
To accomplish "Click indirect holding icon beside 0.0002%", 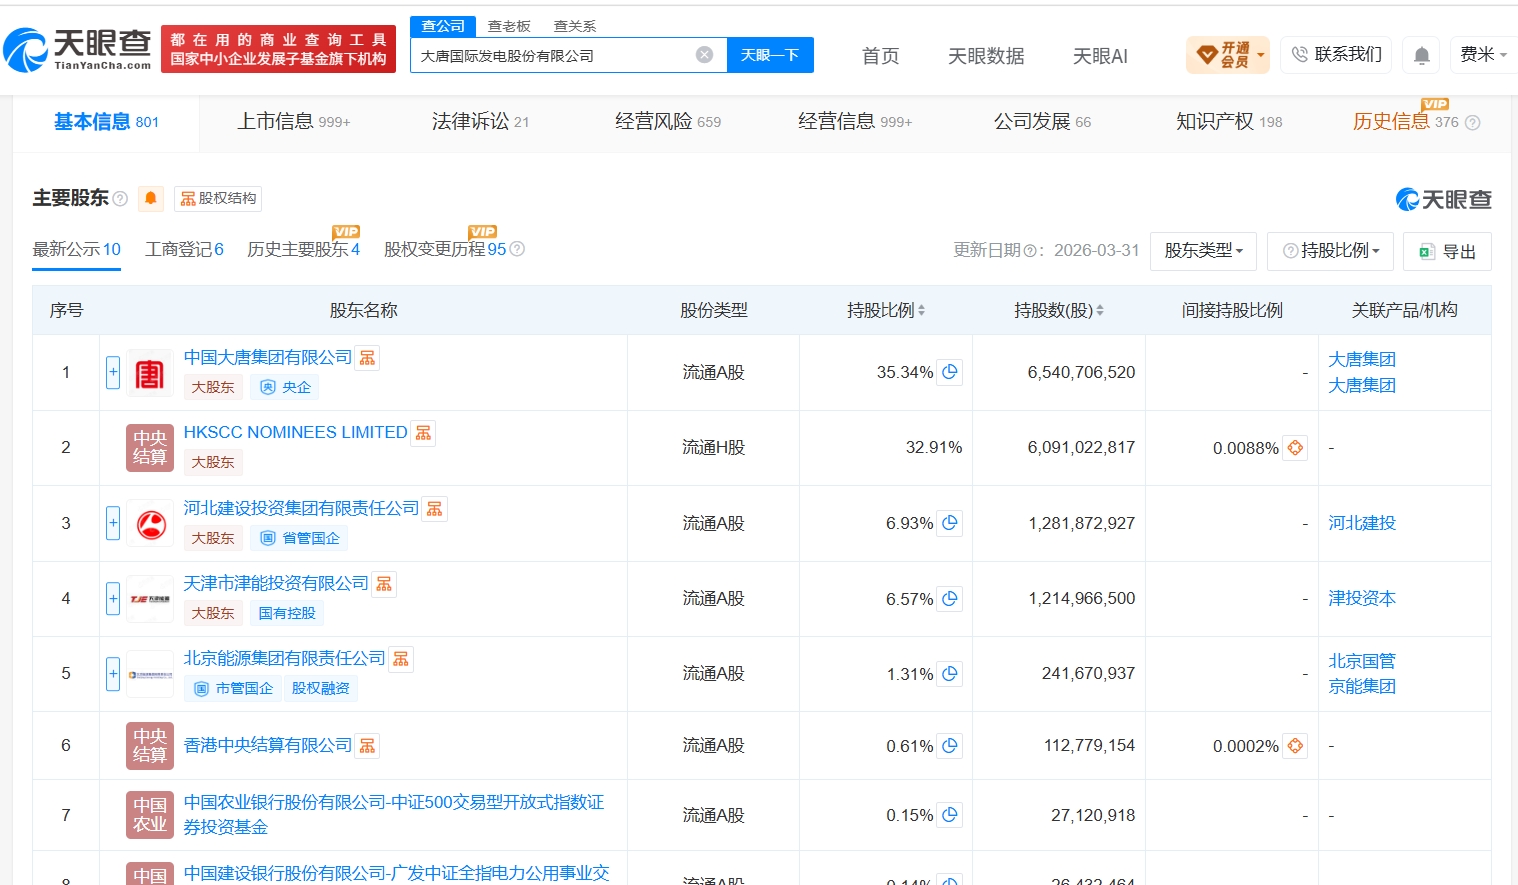I will [x=1295, y=746].
